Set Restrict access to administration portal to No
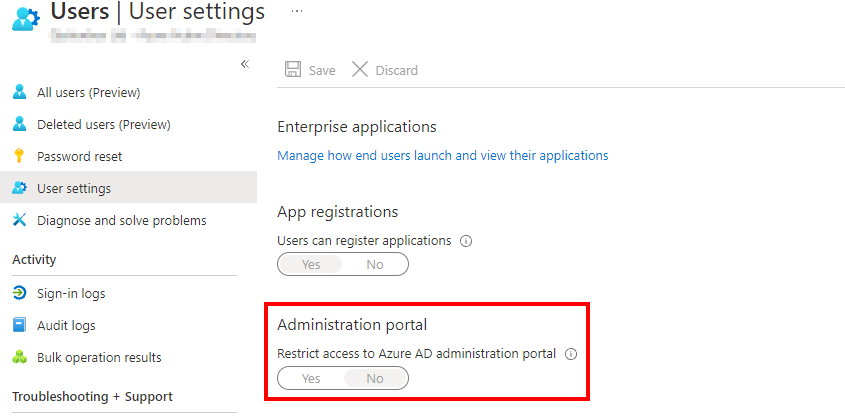The image size is (845, 419). pos(375,378)
